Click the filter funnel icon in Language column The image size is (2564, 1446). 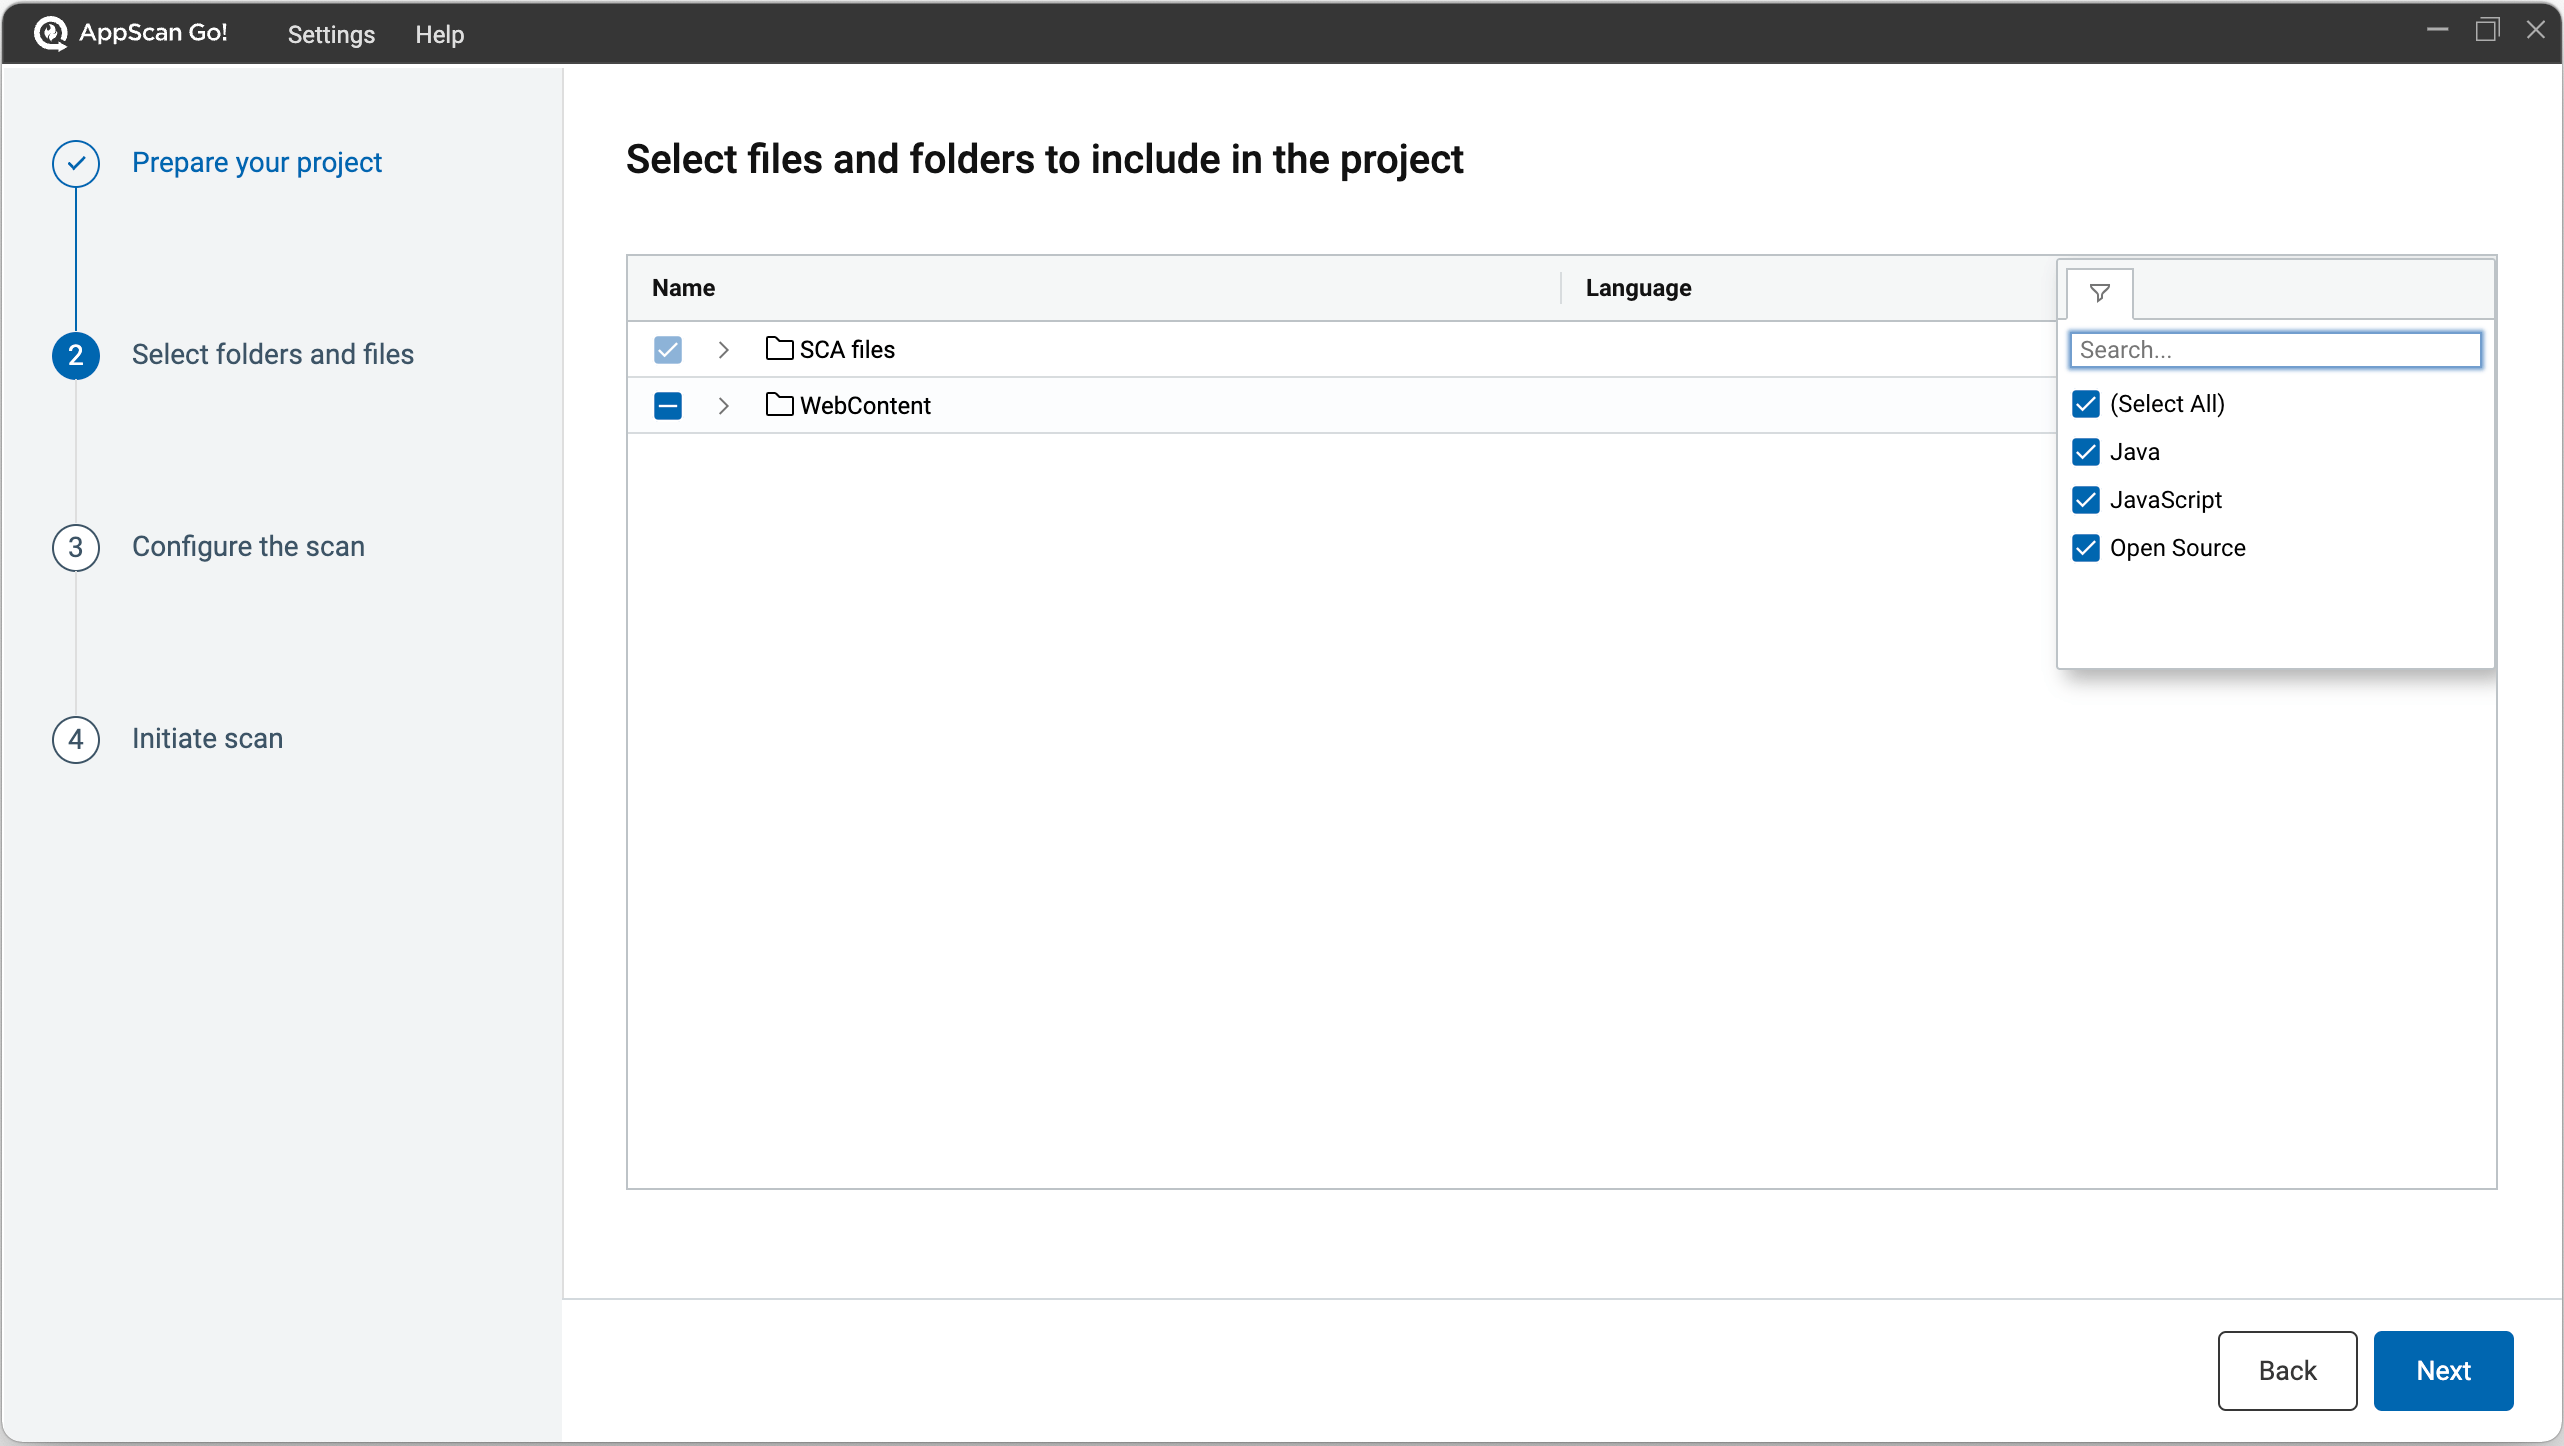pyautogui.click(x=2099, y=292)
